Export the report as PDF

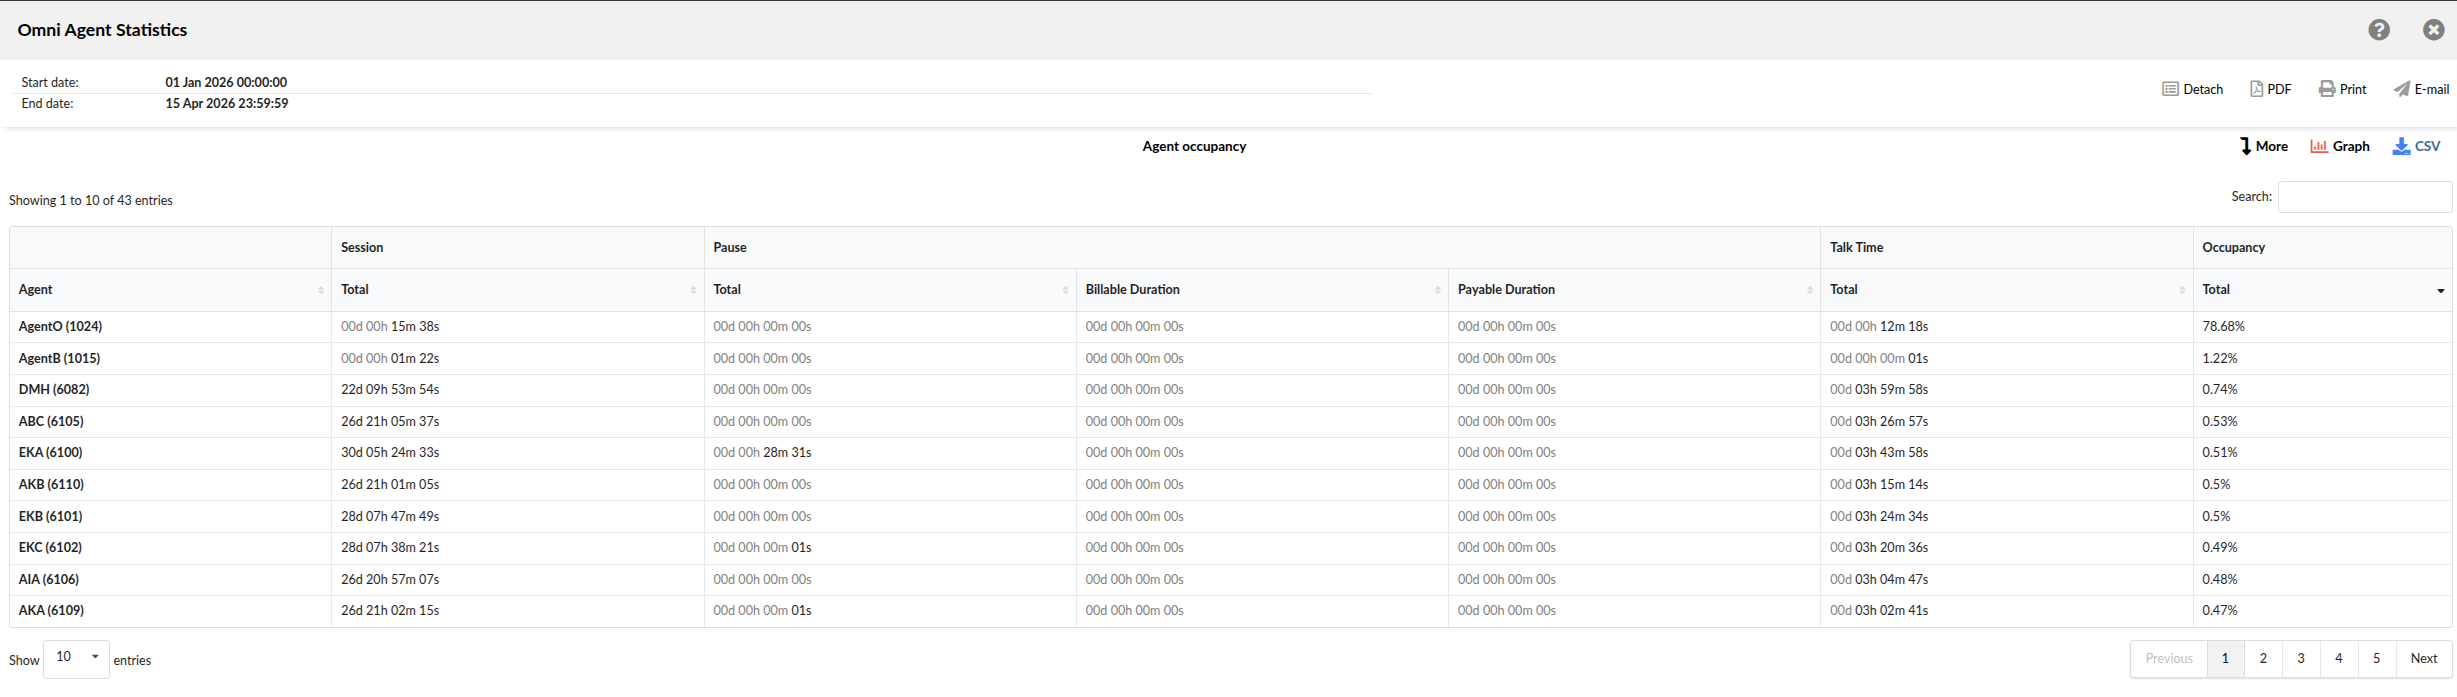coord(2270,89)
